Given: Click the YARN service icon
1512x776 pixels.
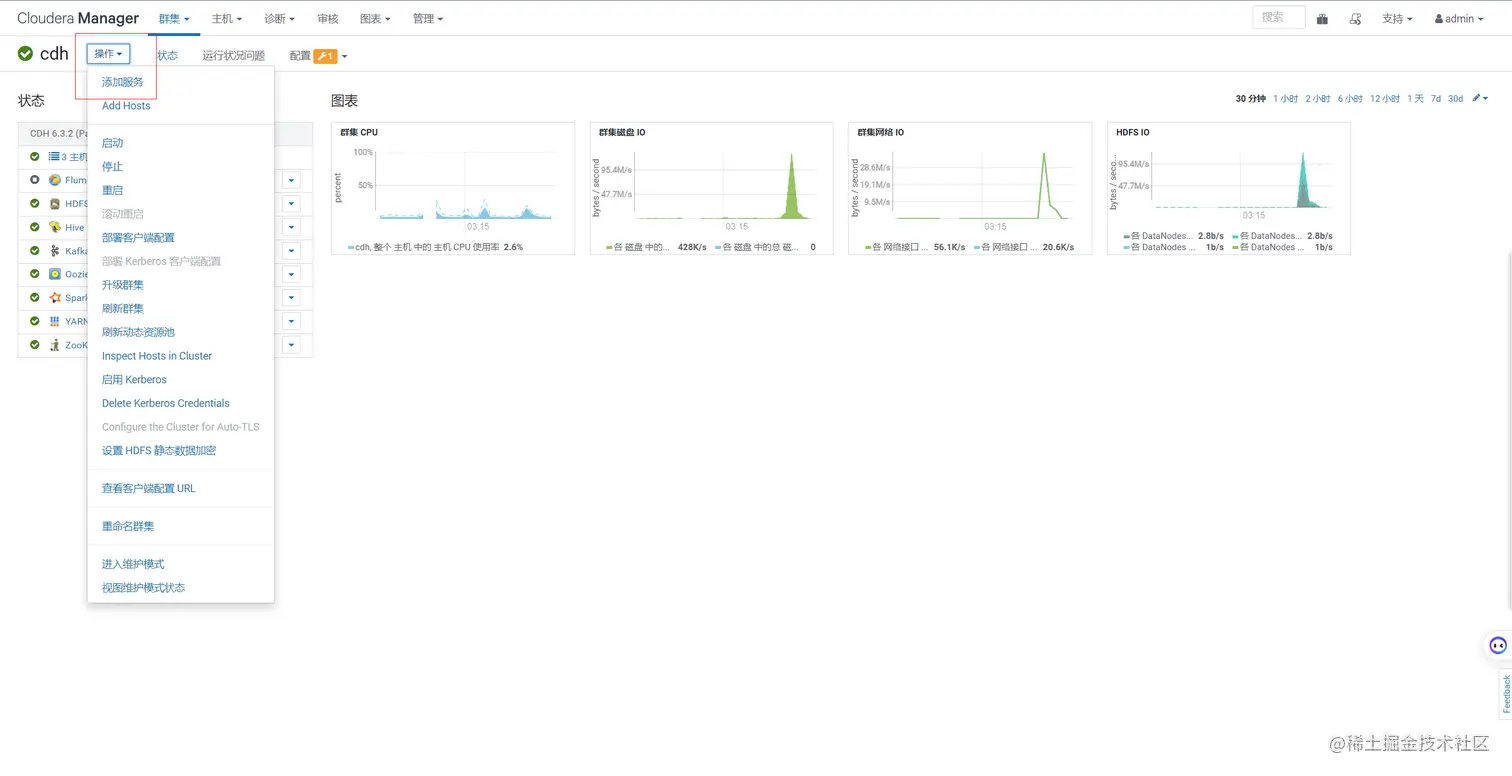Looking at the screenshot, I should 55,321.
